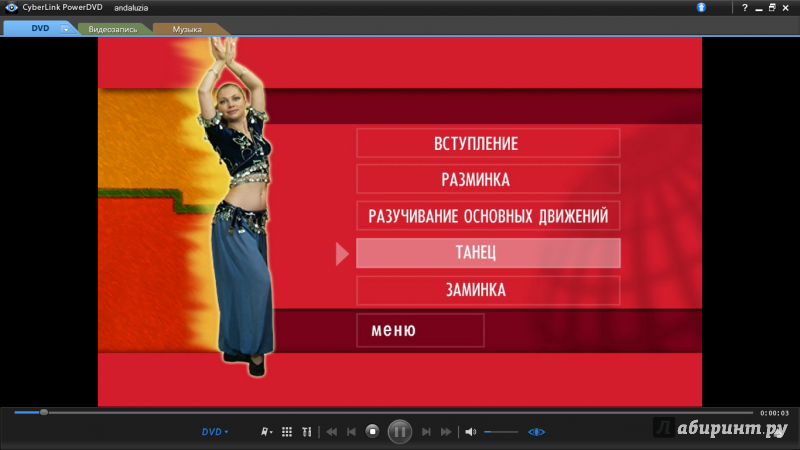Viewport: 800px width, 450px height.
Task: Jump to the previous chapter
Action: point(352,432)
